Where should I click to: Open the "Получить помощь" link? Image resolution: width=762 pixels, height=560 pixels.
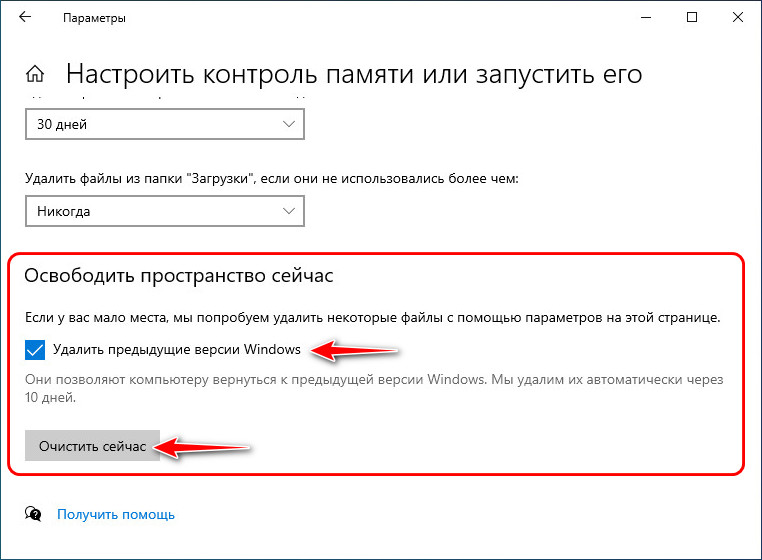pos(116,514)
